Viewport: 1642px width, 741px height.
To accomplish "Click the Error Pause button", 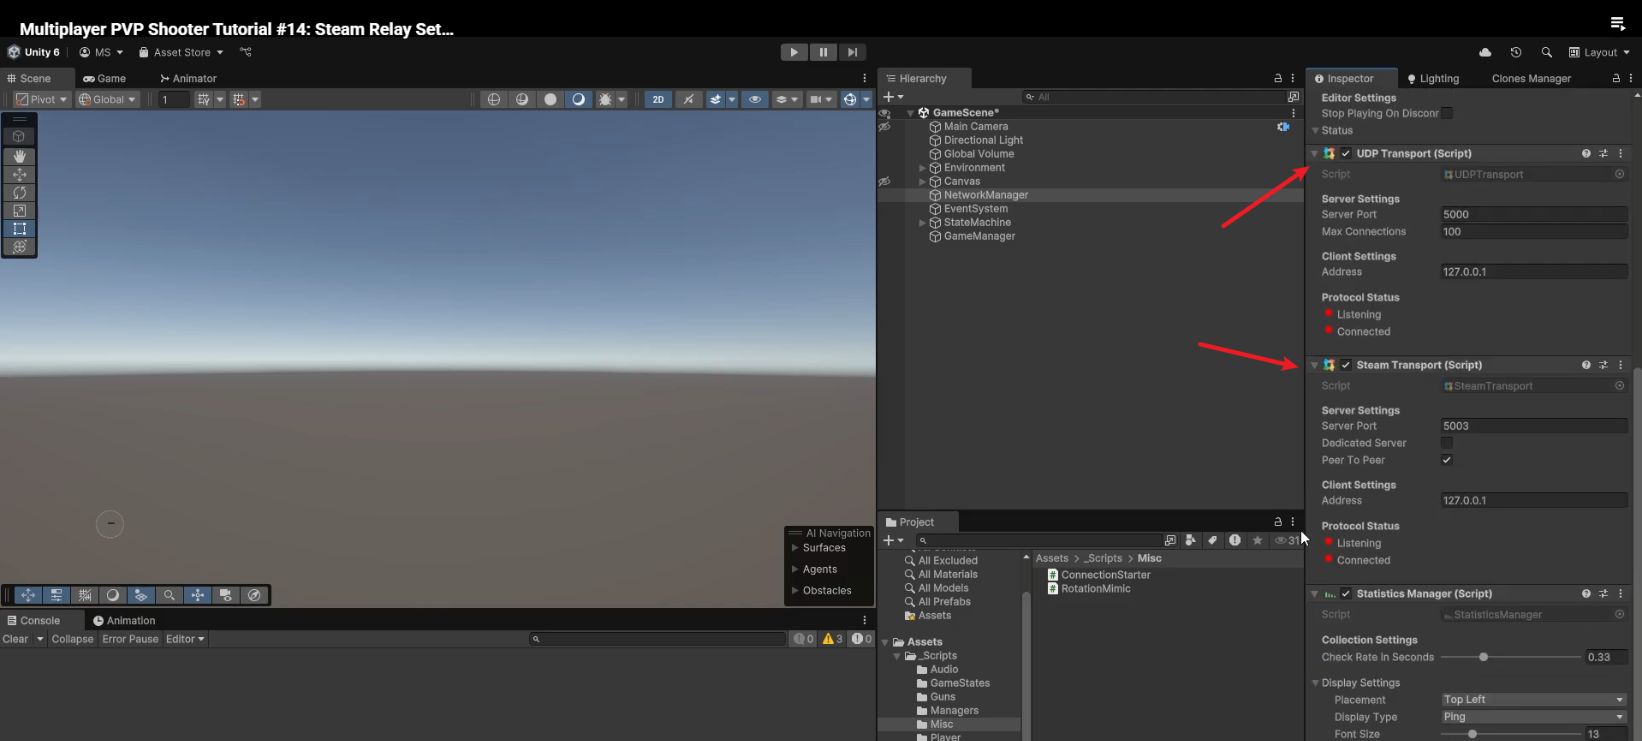I will point(130,639).
